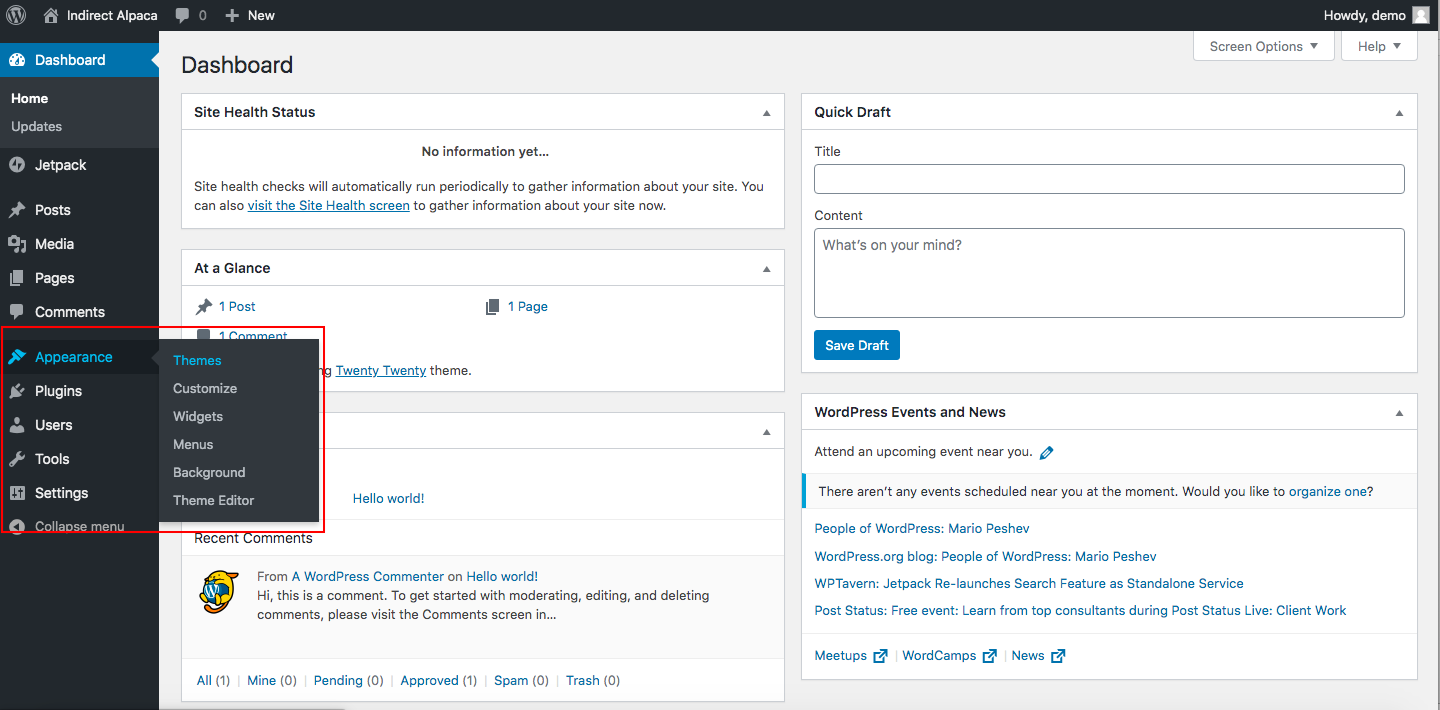Open the Hello world! post in Recently Published
Image resolution: width=1440 pixels, height=710 pixels.
(x=389, y=498)
